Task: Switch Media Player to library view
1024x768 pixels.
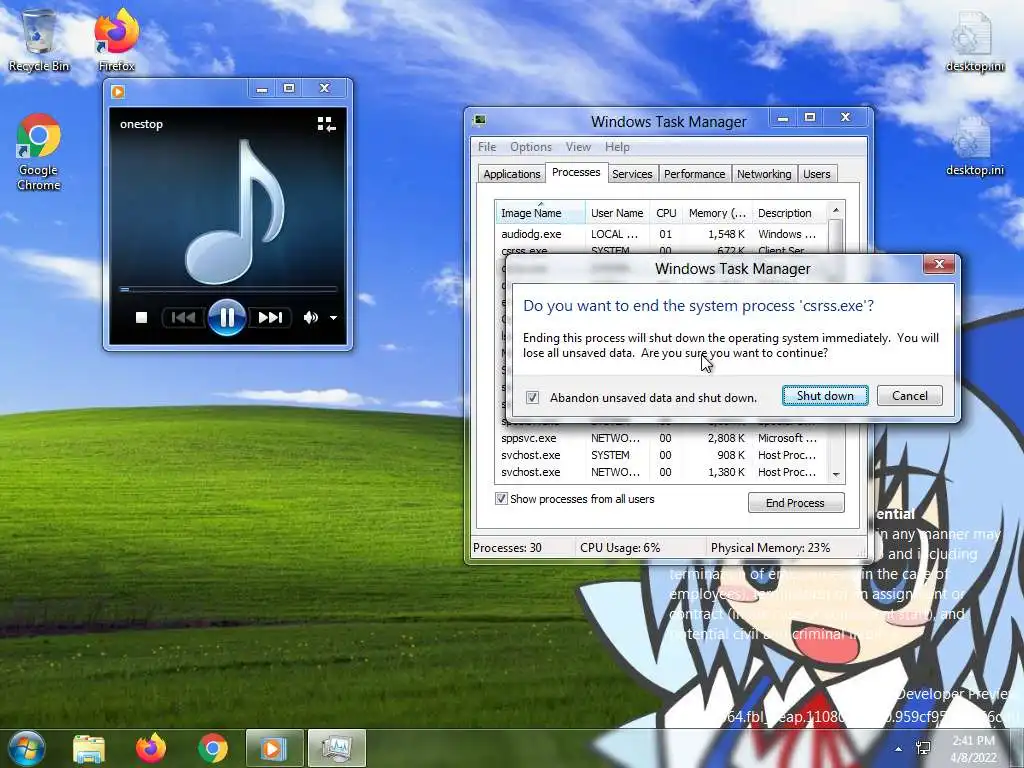Action: click(326, 124)
